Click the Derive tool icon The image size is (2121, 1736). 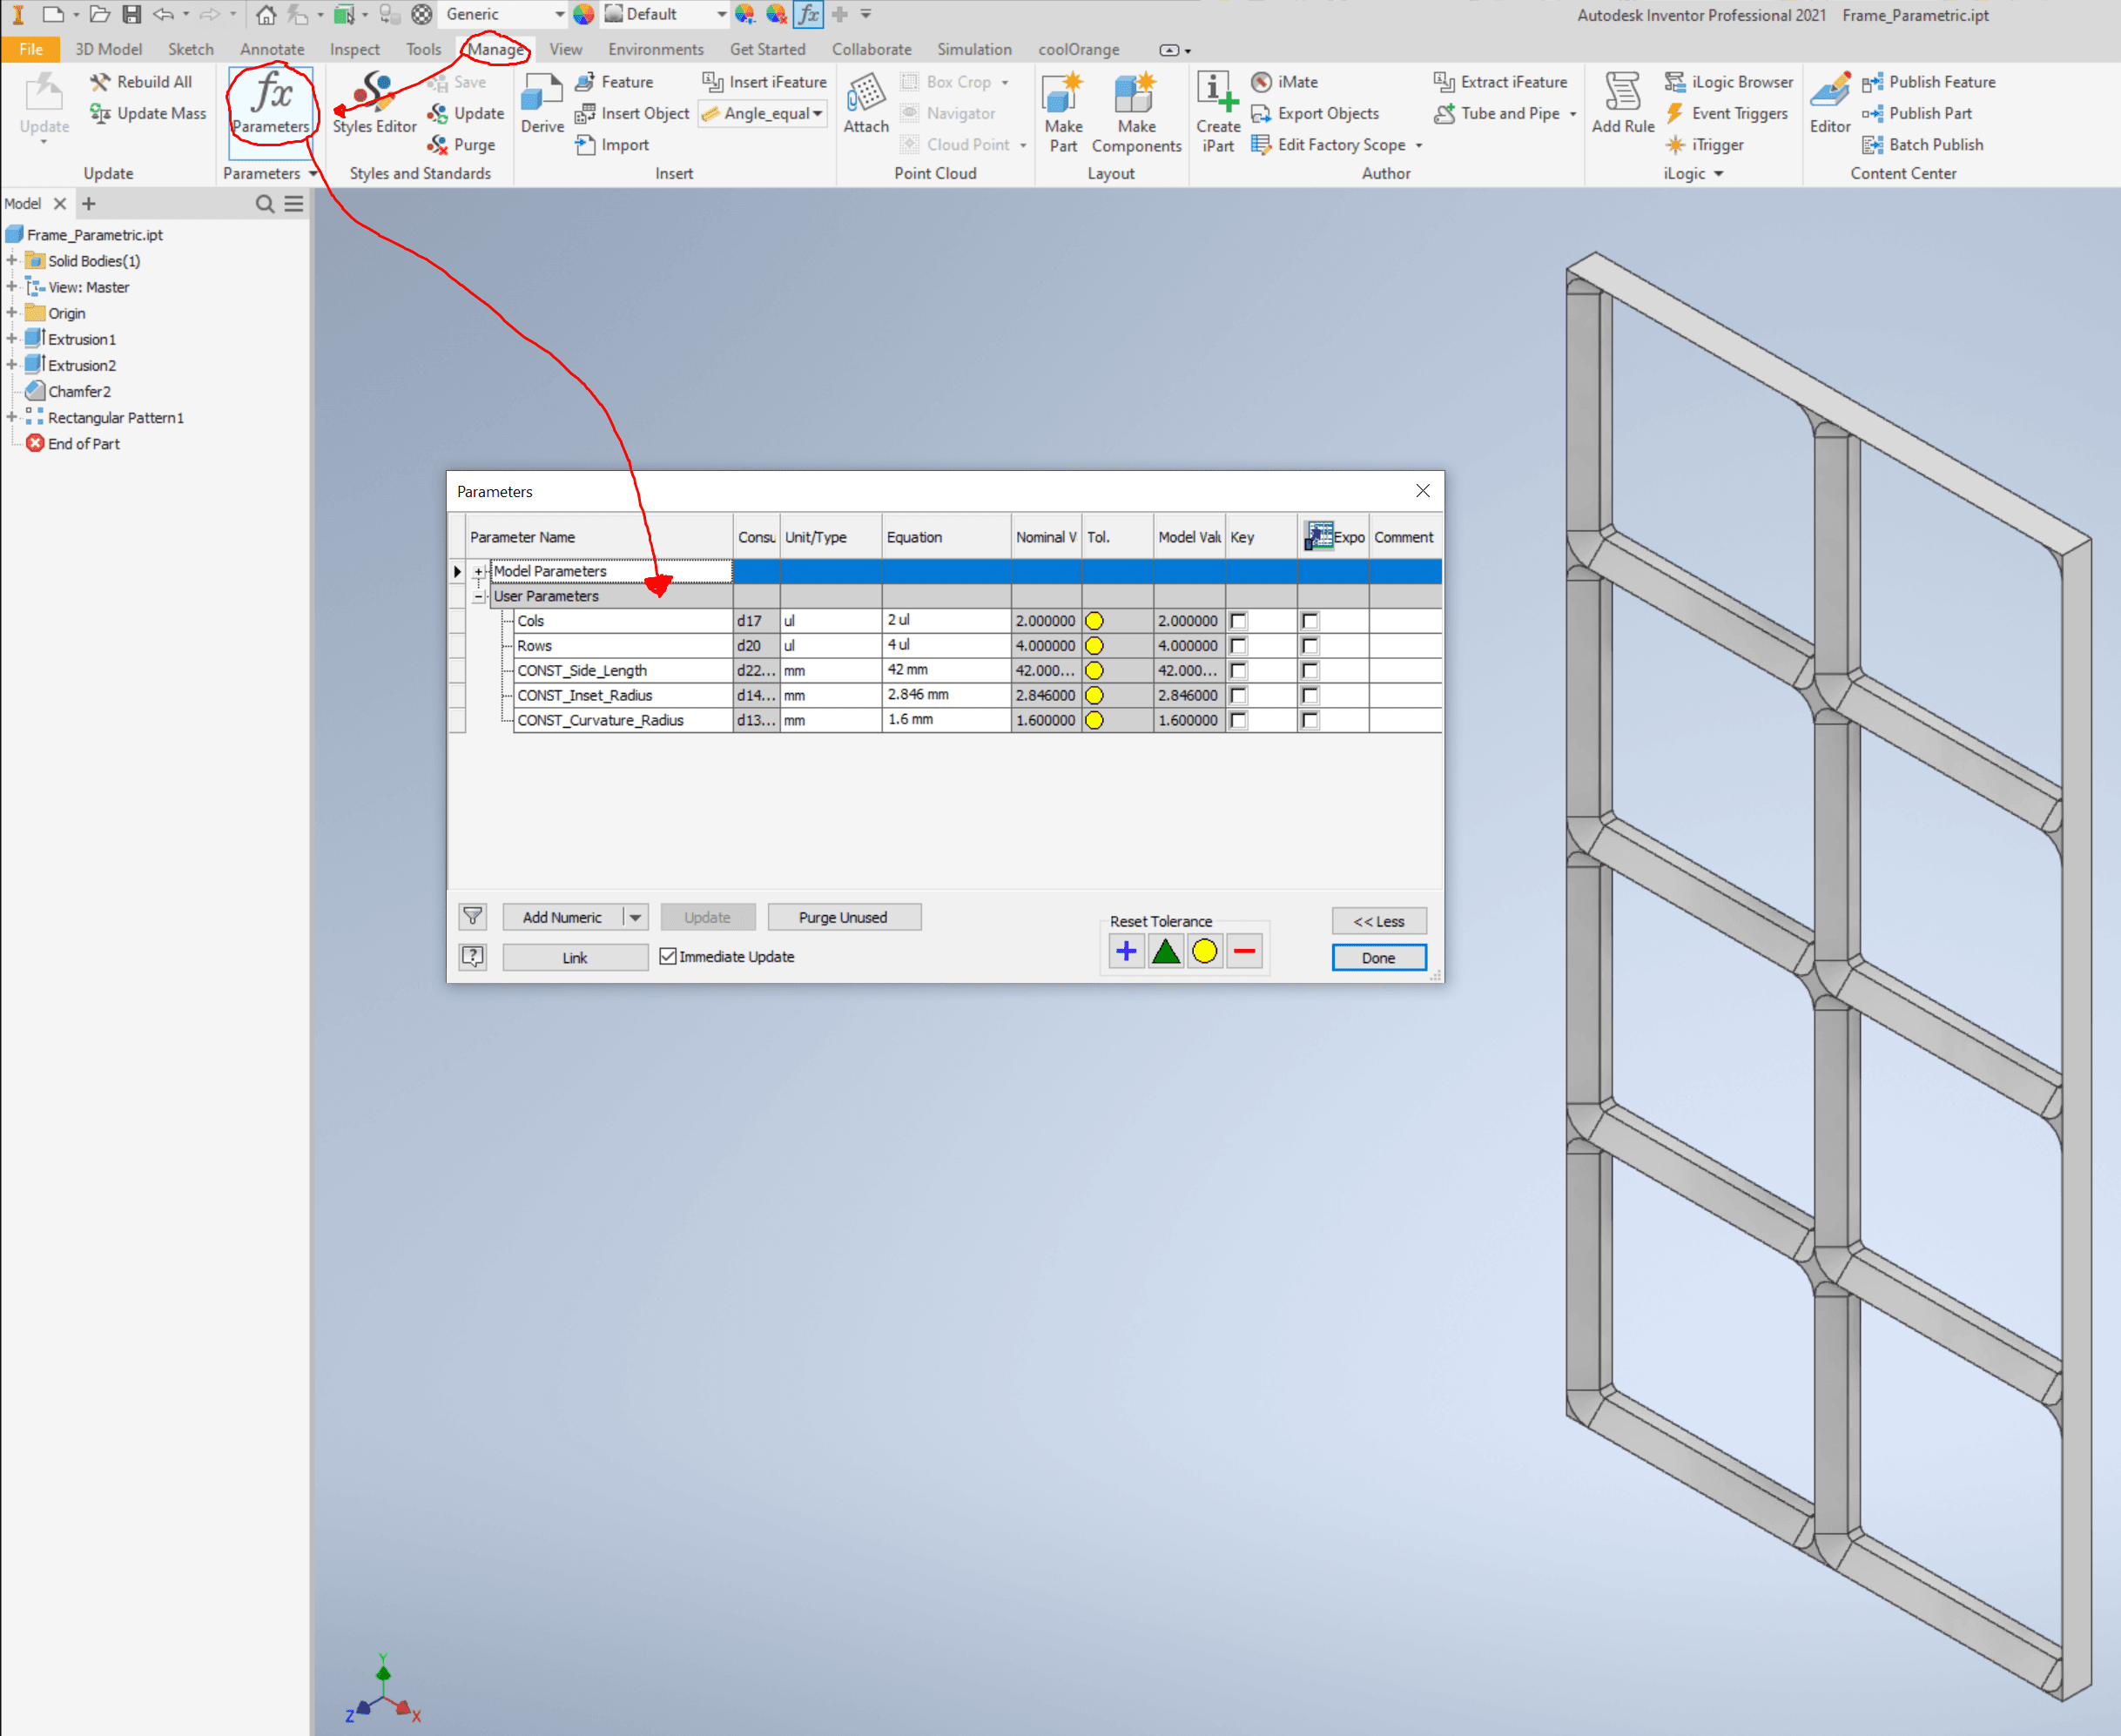click(x=542, y=103)
